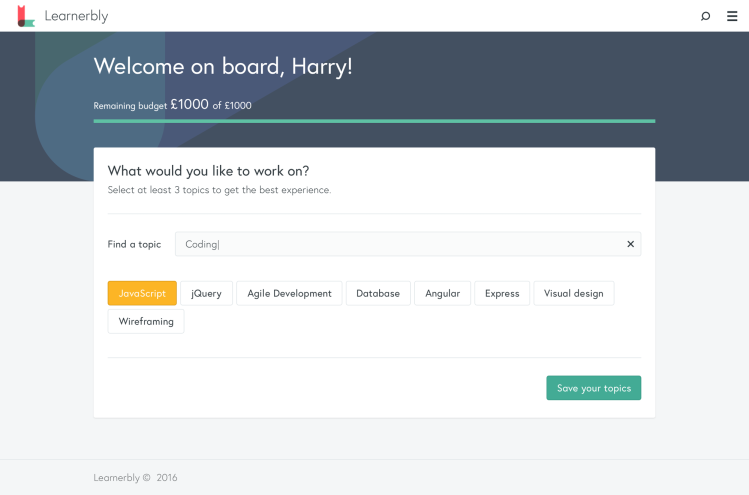Click the Learnerbly logo icon

tap(26, 16)
